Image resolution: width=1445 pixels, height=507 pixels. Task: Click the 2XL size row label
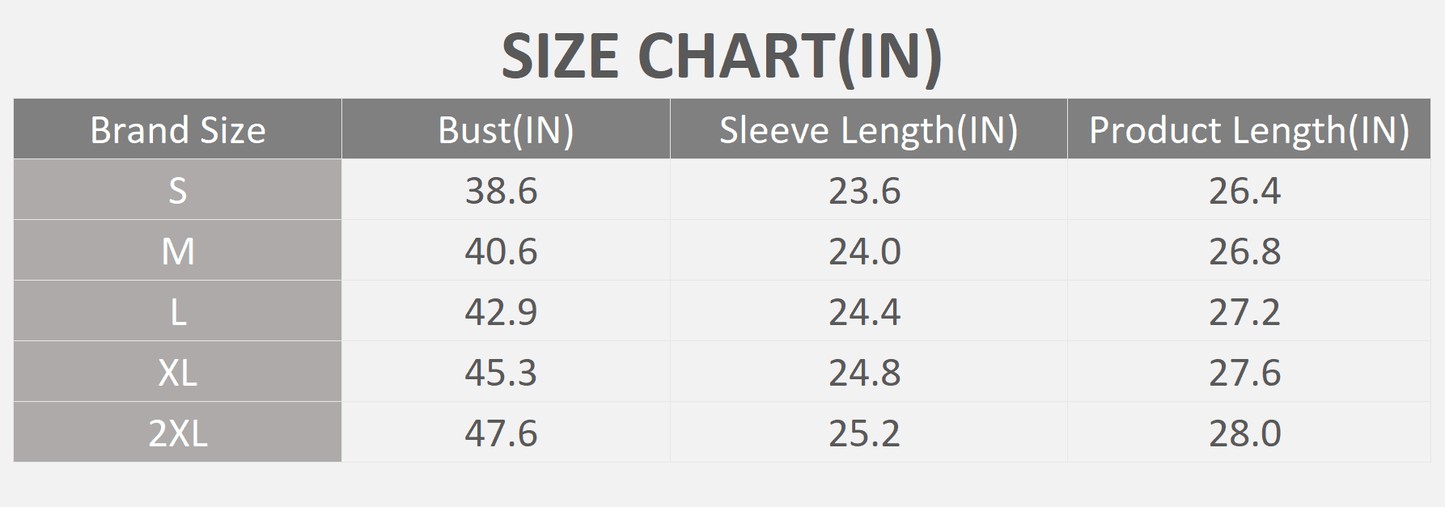coord(178,433)
